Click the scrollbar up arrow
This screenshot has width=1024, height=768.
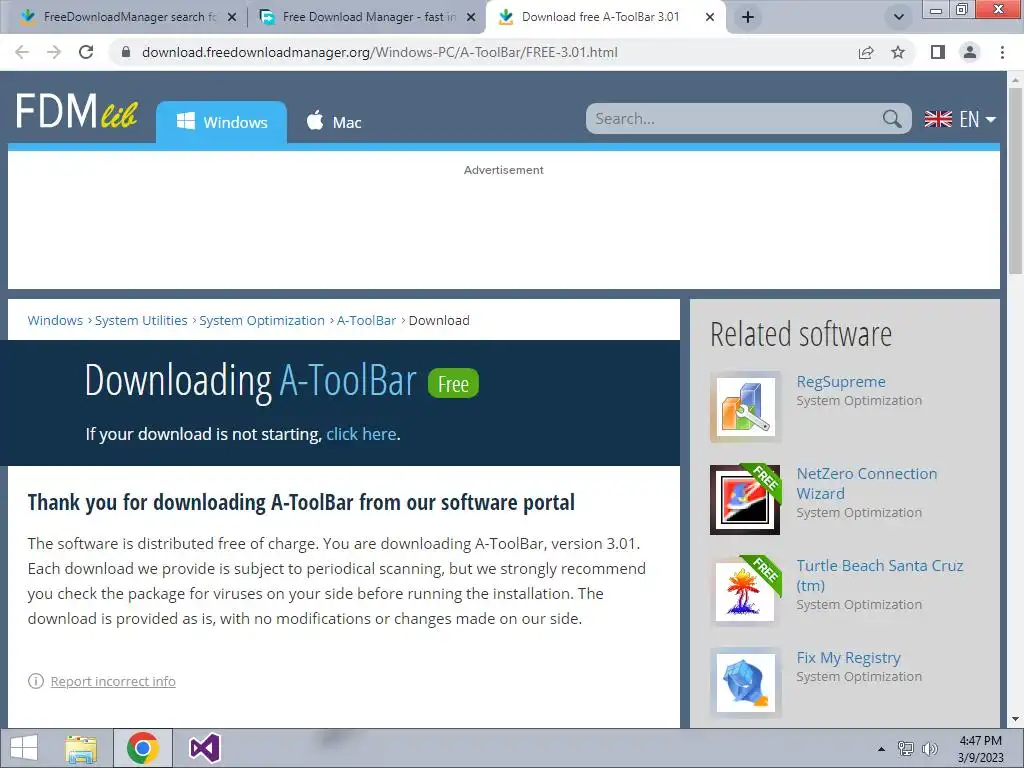coord(1015,80)
